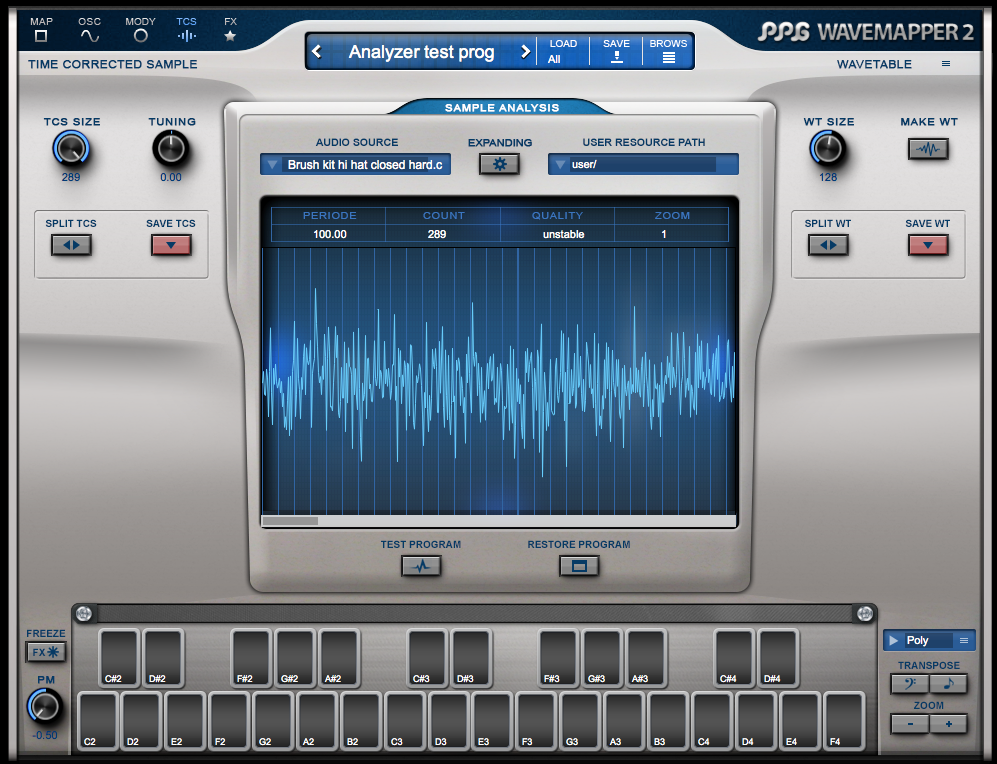Click the left keyboard strip screw
Screen dimensions: 997x764
click(84, 613)
